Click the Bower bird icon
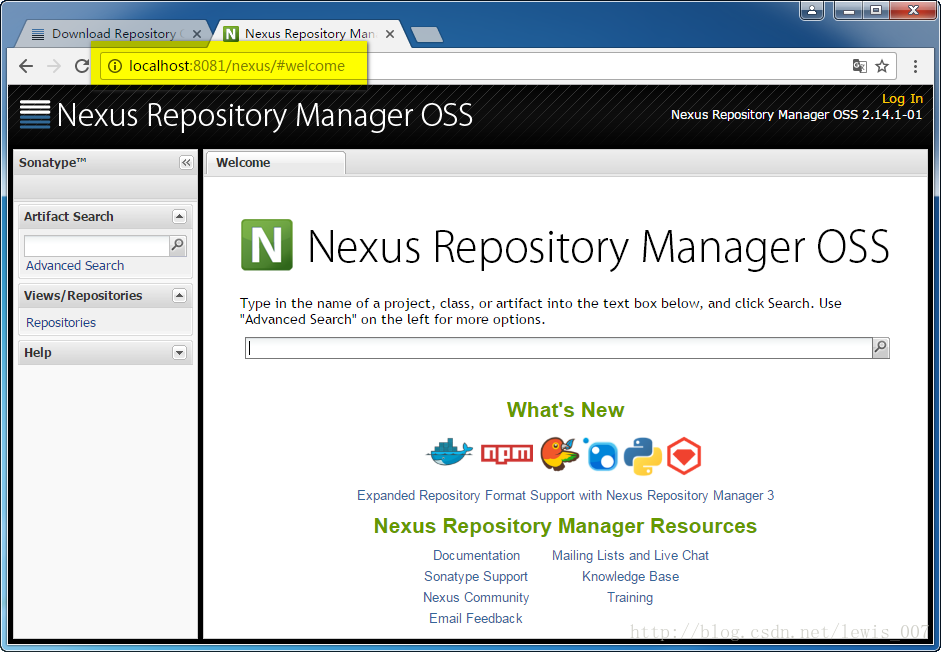 tap(559, 454)
